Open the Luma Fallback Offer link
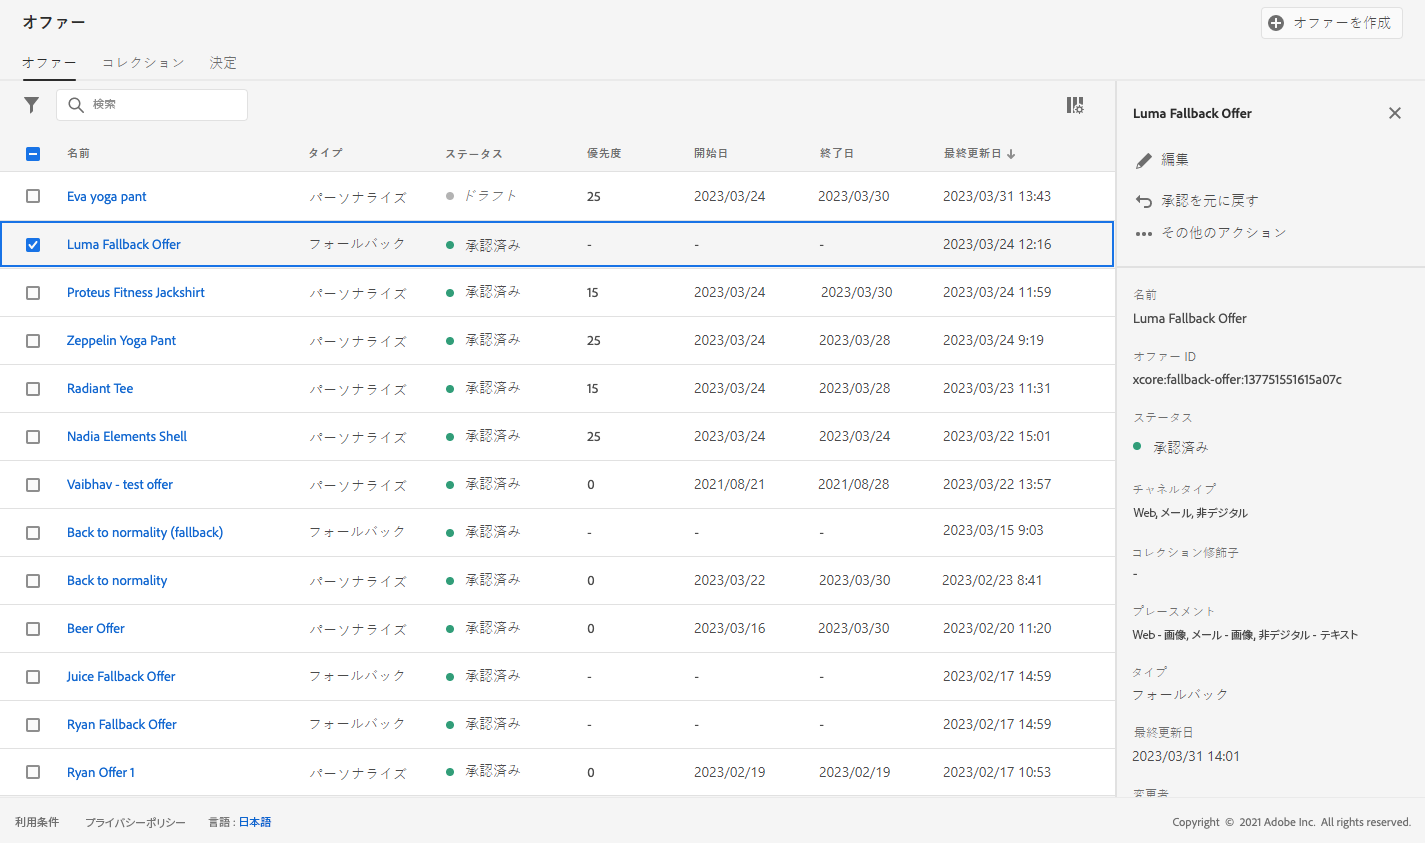This screenshot has width=1425, height=843. tap(124, 245)
